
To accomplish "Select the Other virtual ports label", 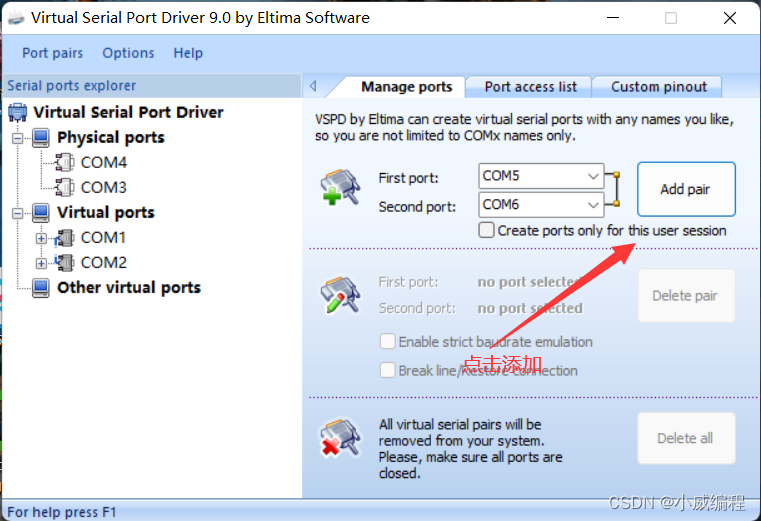I will pos(129,287).
